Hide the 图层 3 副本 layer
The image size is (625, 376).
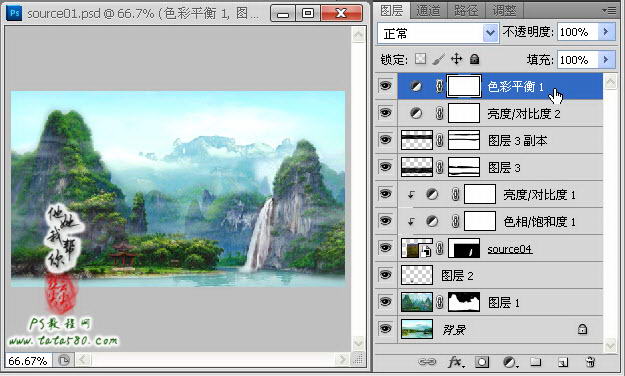coord(385,140)
